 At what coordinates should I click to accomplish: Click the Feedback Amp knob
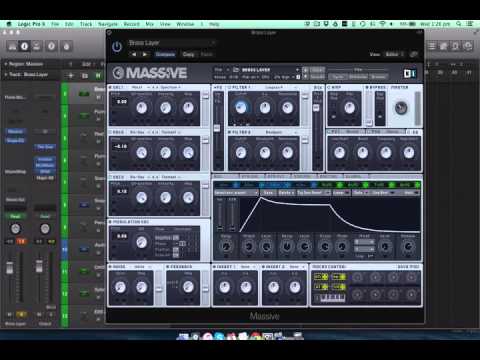pos(188,287)
